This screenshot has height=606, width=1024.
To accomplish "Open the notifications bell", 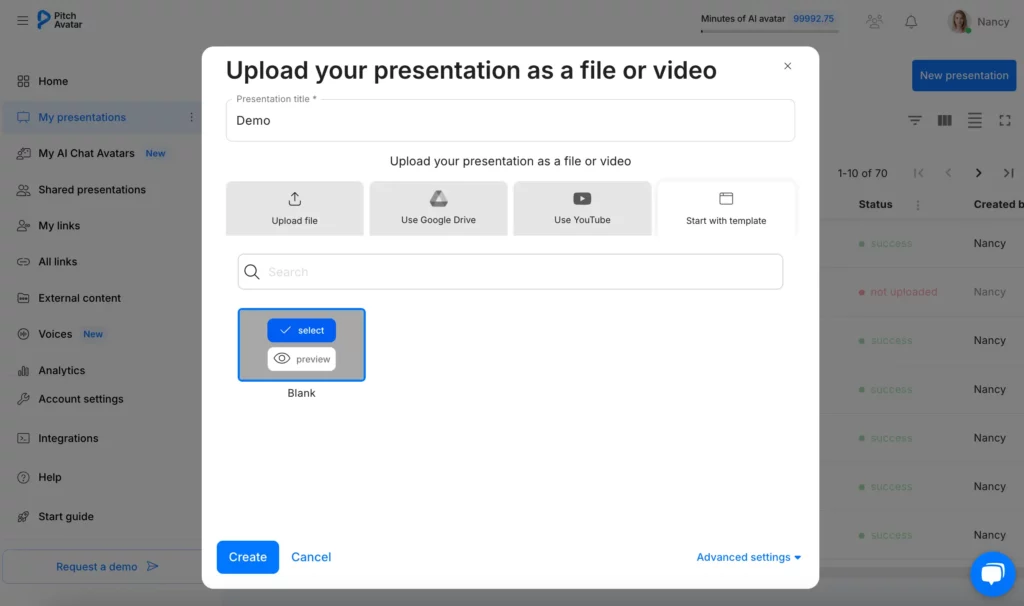I will (911, 21).
